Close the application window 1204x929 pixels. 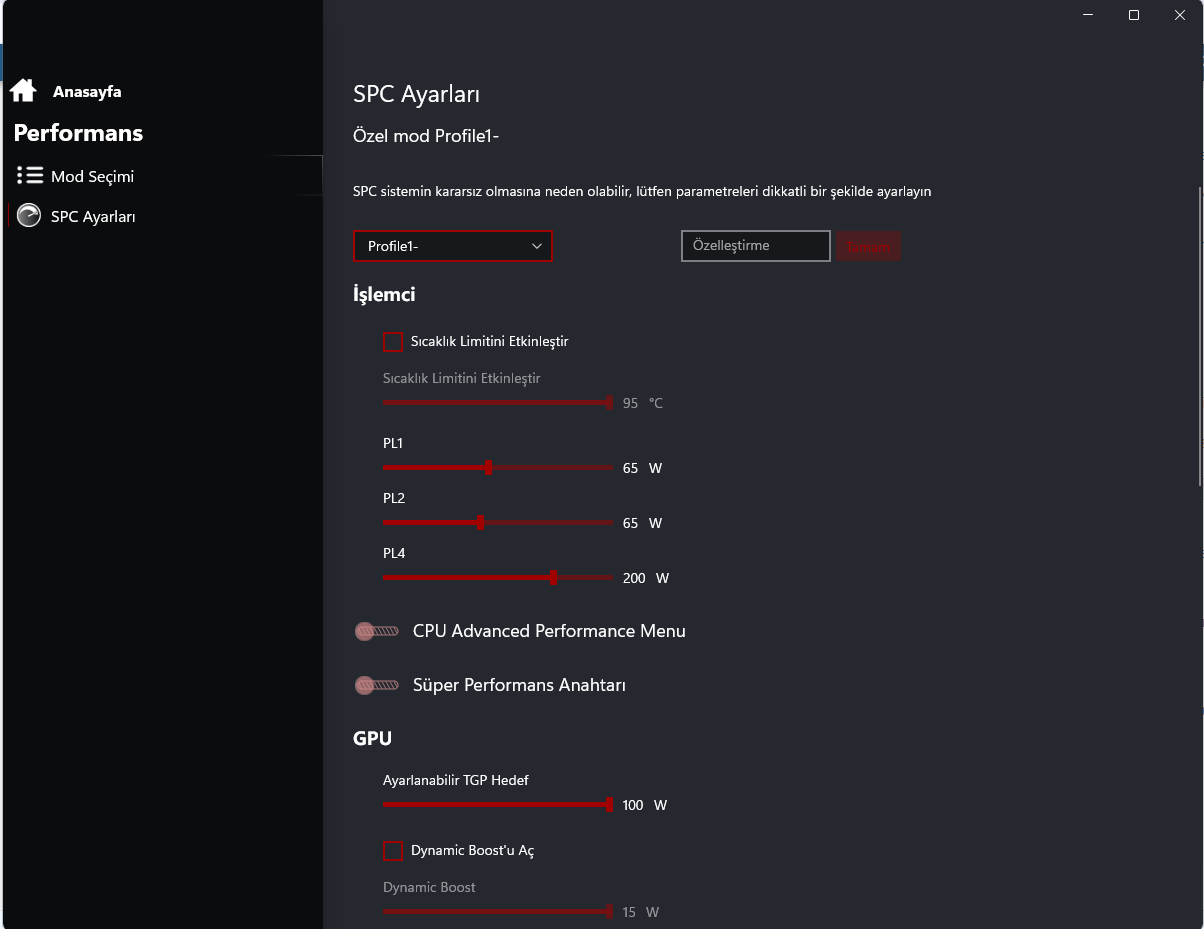1180,15
